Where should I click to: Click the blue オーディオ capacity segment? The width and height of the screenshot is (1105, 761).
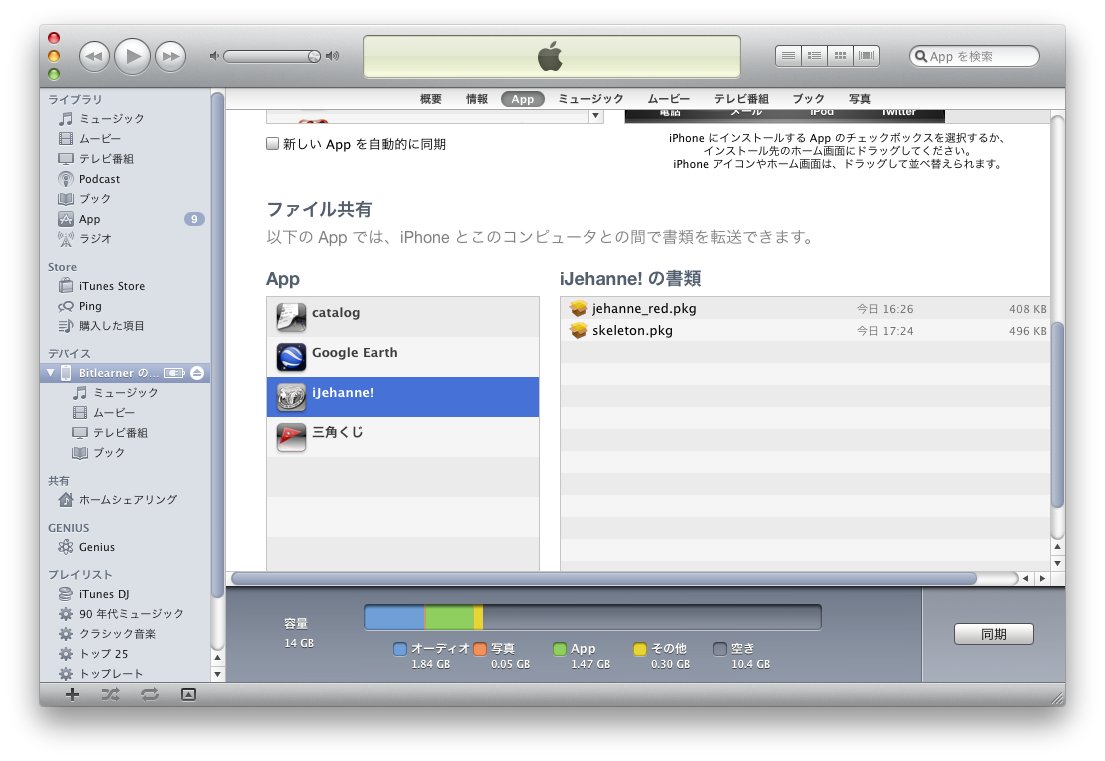click(x=395, y=617)
